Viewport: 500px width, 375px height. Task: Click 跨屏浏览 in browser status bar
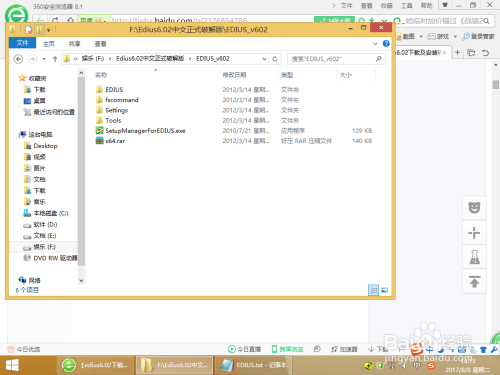pos(288,349)
